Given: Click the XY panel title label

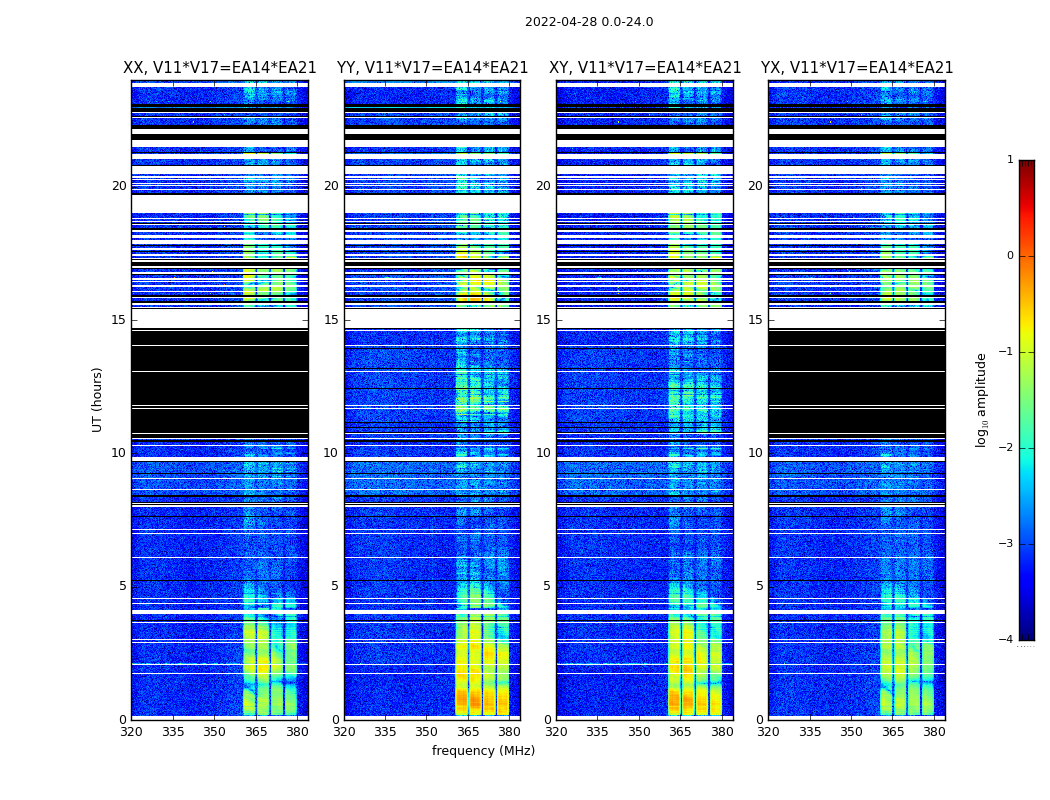Looking at the screenshot, I should [645, 68].
